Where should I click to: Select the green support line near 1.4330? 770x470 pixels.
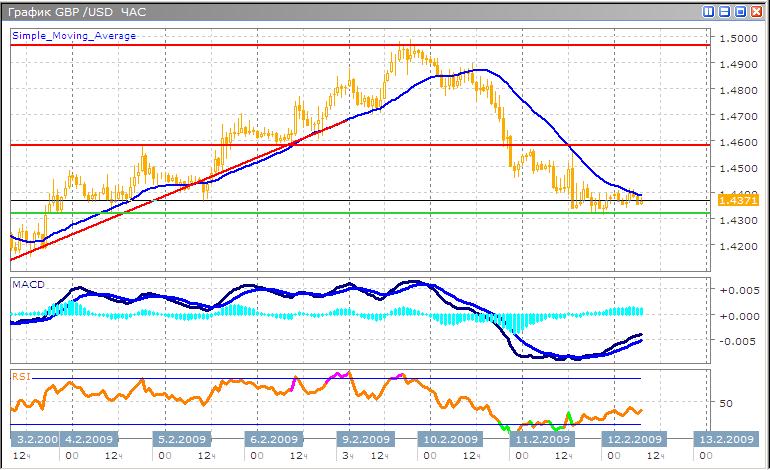pos(360,213)
